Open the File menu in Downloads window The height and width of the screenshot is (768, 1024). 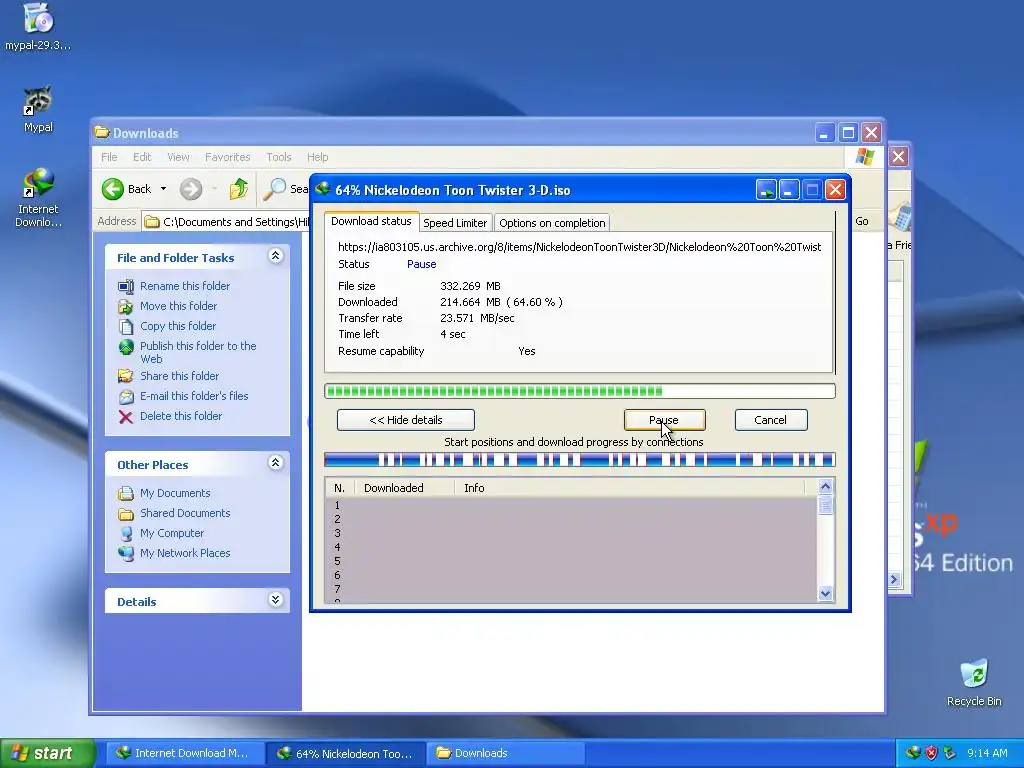(x=109, y=157)
